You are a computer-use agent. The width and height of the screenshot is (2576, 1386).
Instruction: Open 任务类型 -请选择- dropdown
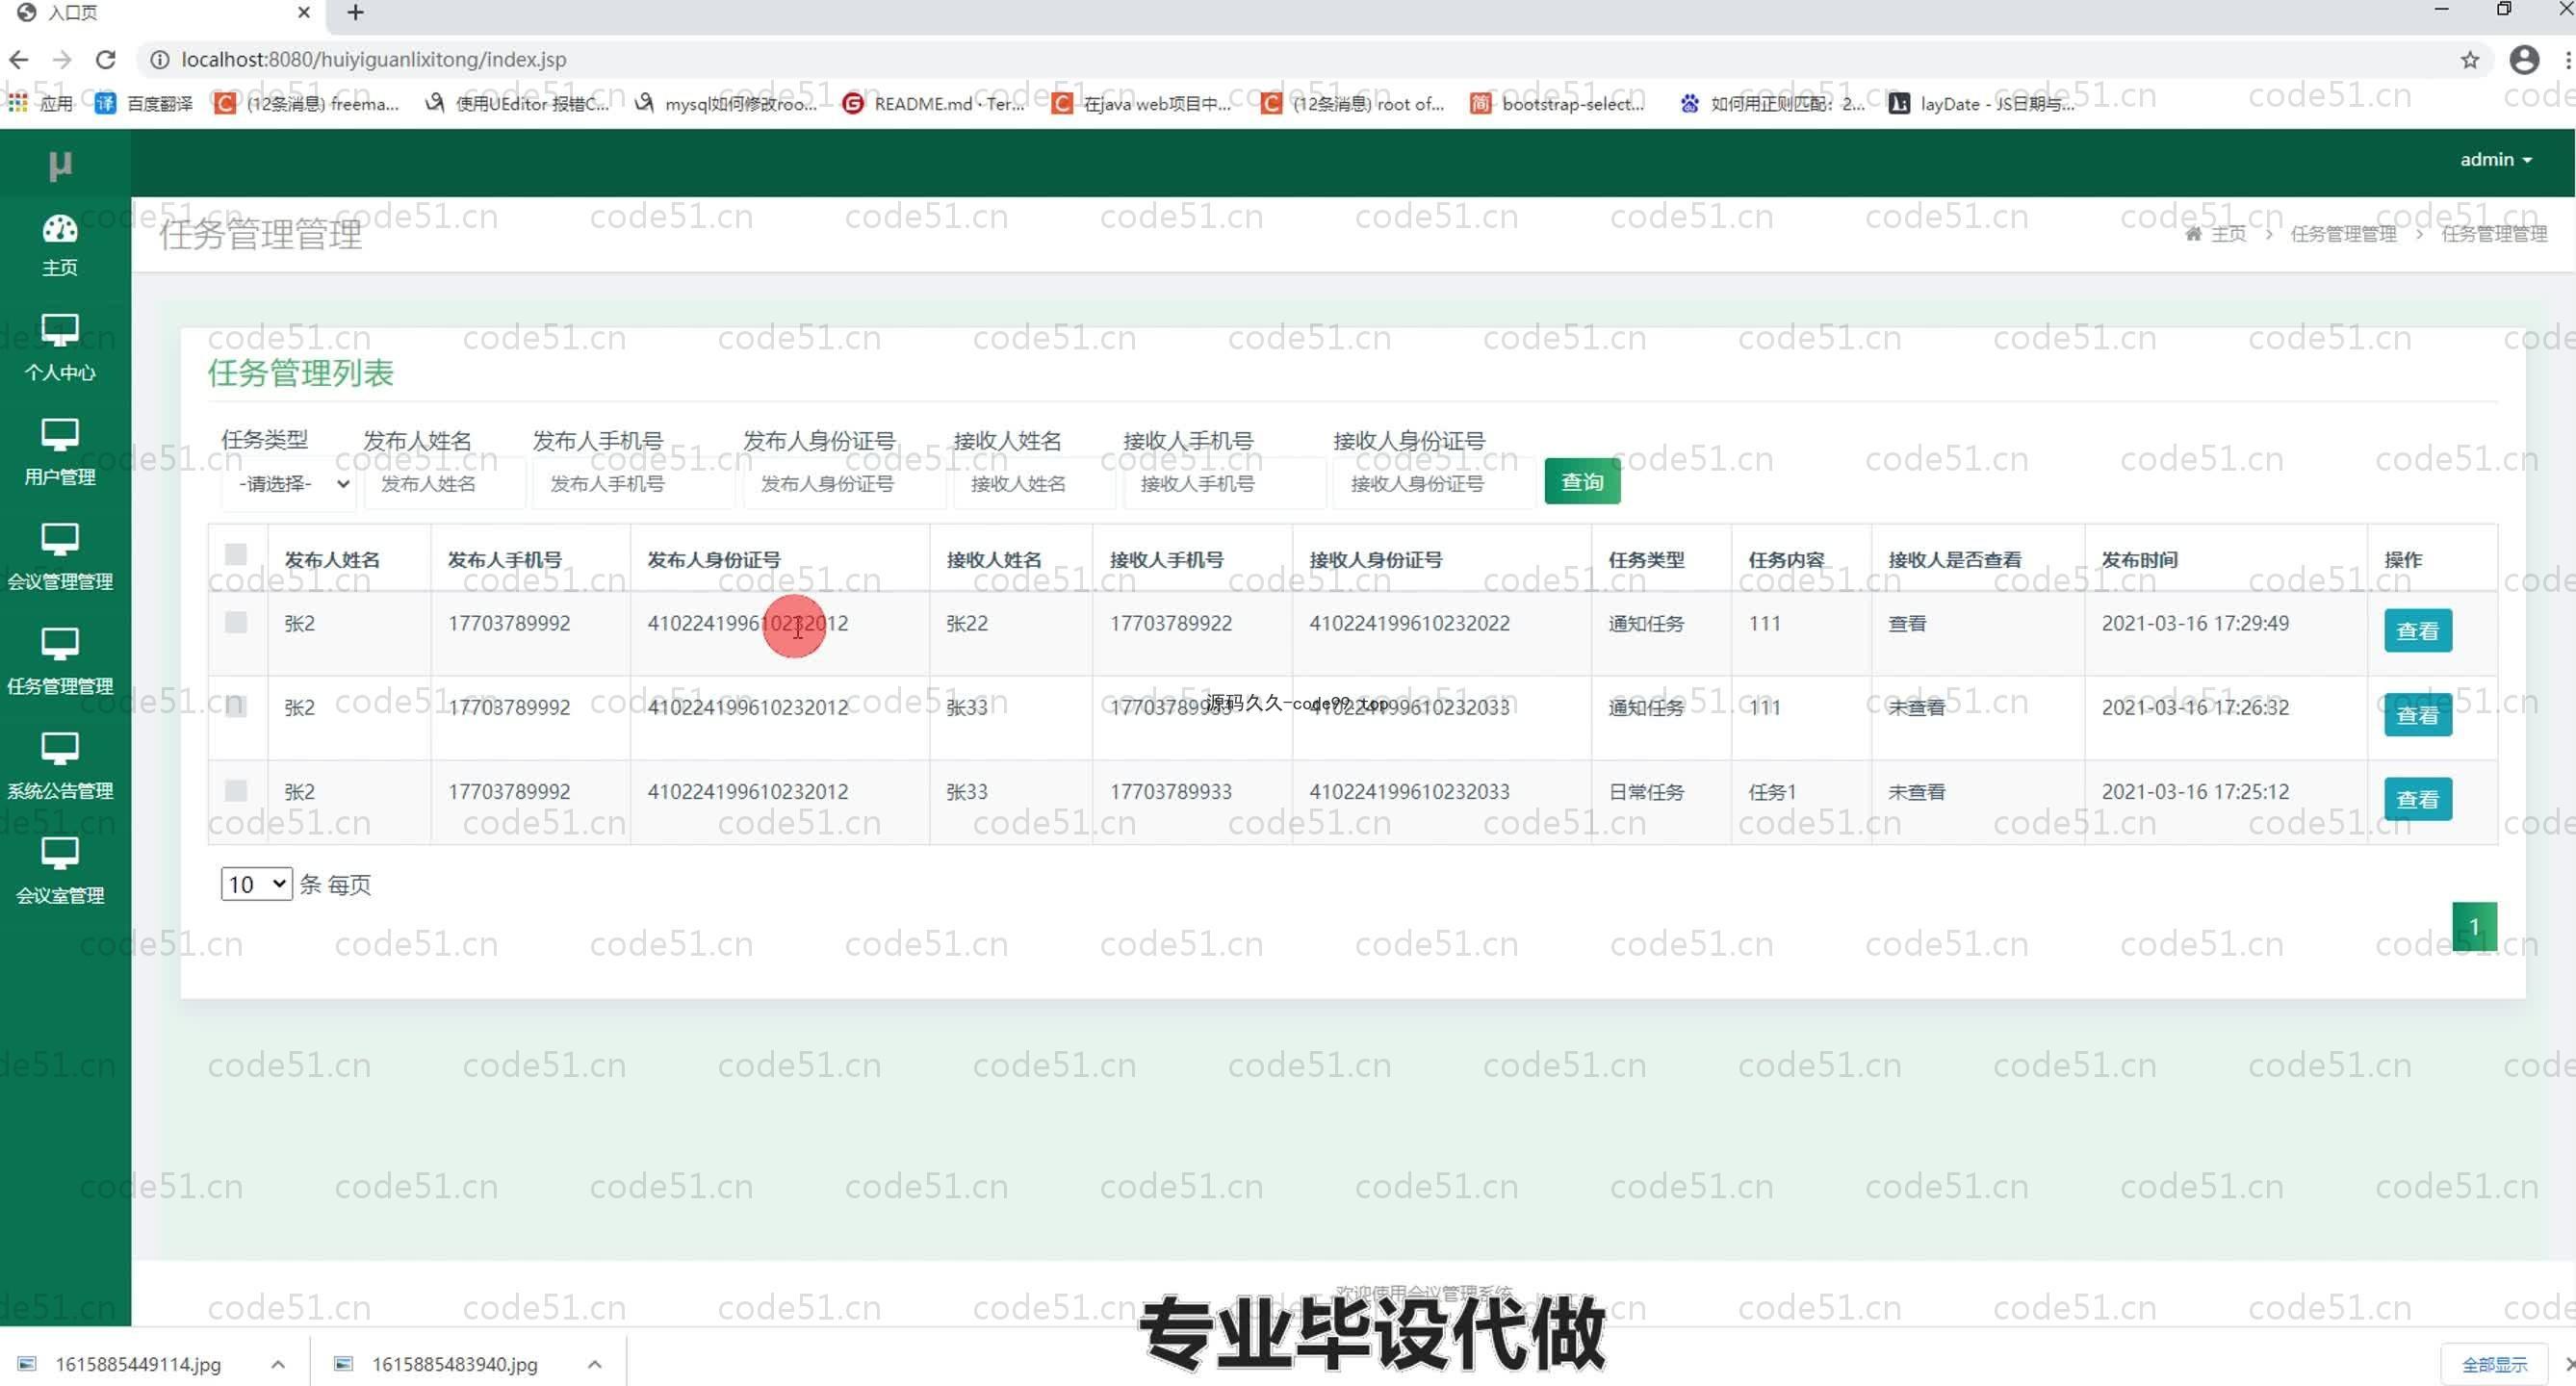pos(290,484)
